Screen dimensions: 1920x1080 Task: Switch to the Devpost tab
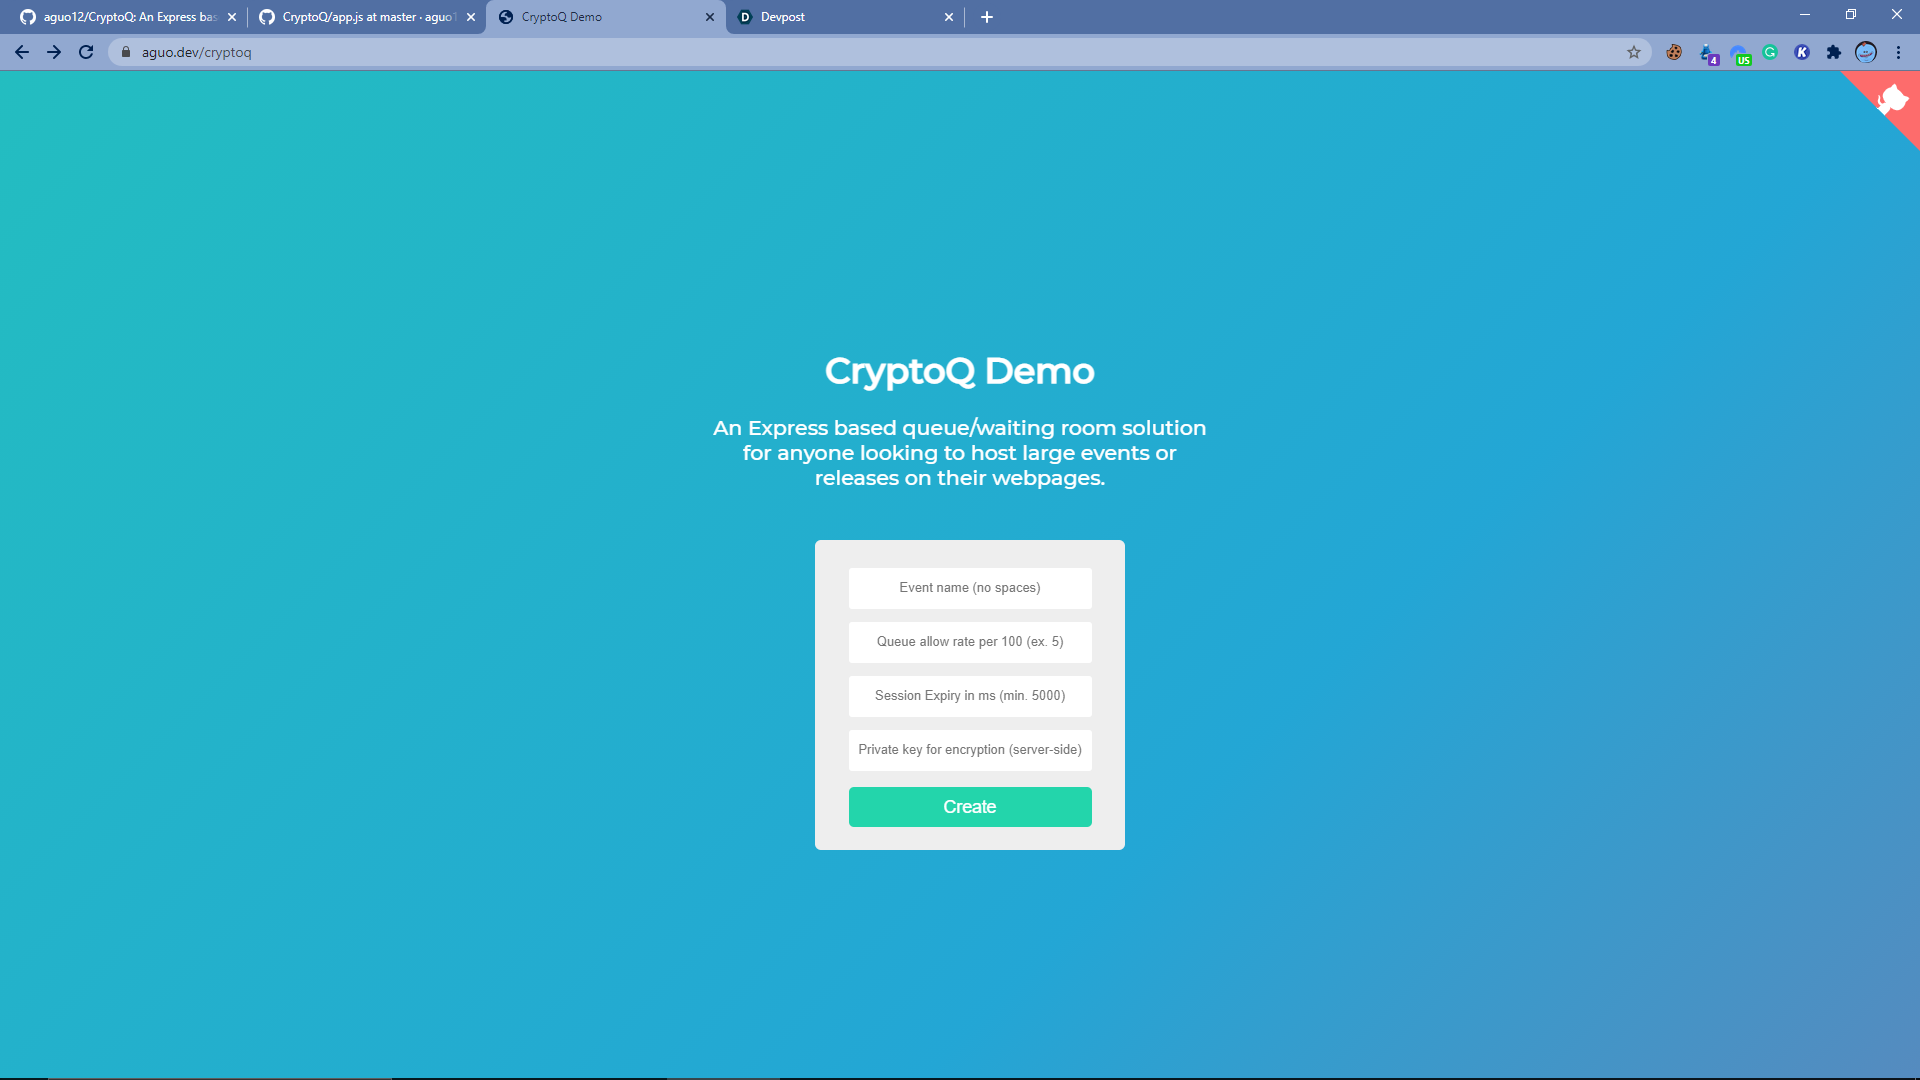pyautogui.click(x=840, y=17)
